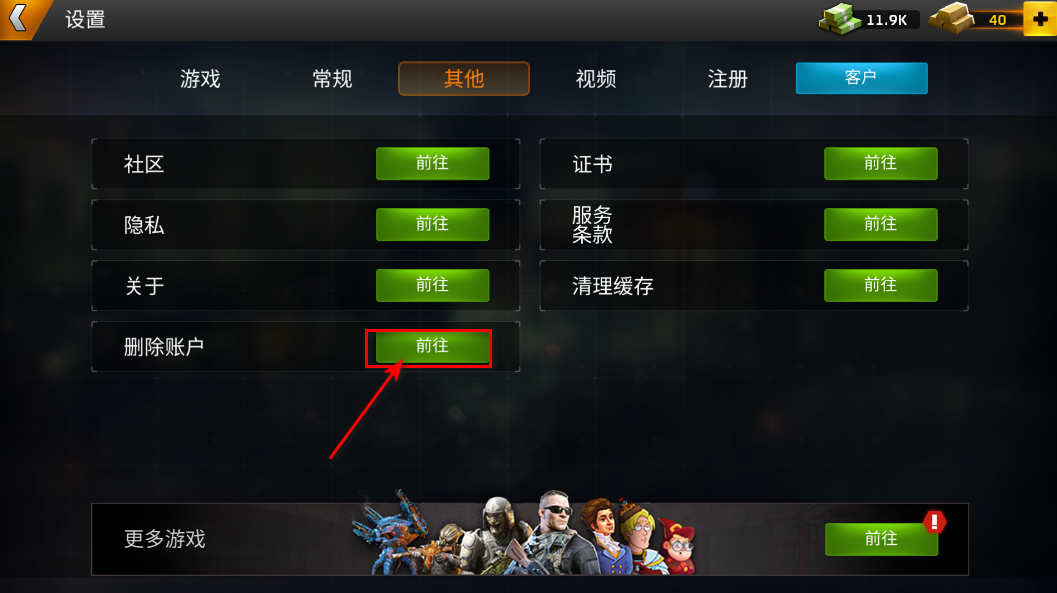
Task: Click the blue 客户 button
Action: click(862, 78)
